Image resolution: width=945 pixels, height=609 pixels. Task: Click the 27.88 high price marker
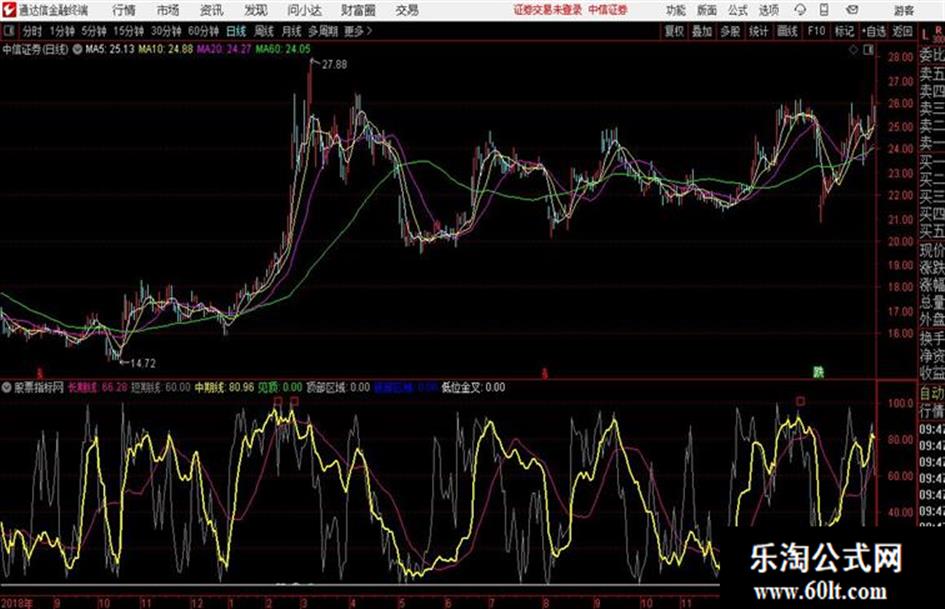tap(334, 65)
